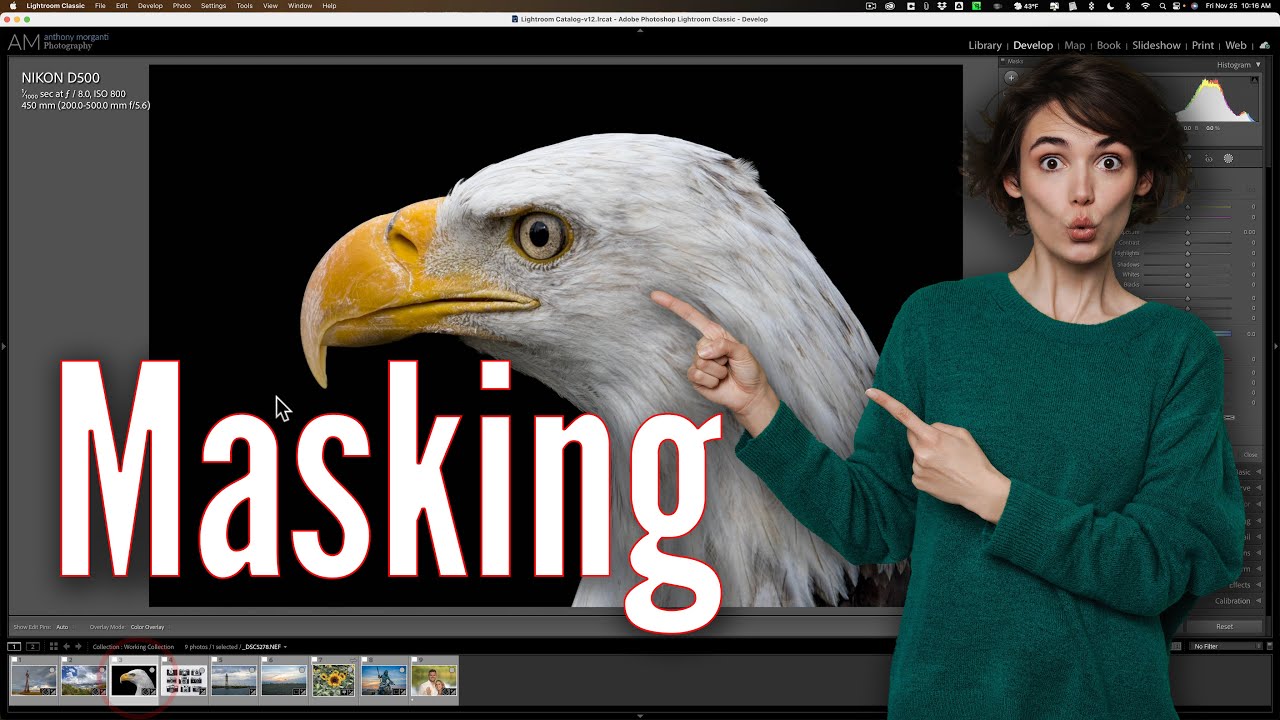Adjust the Shadows slider

(1188, 264)
